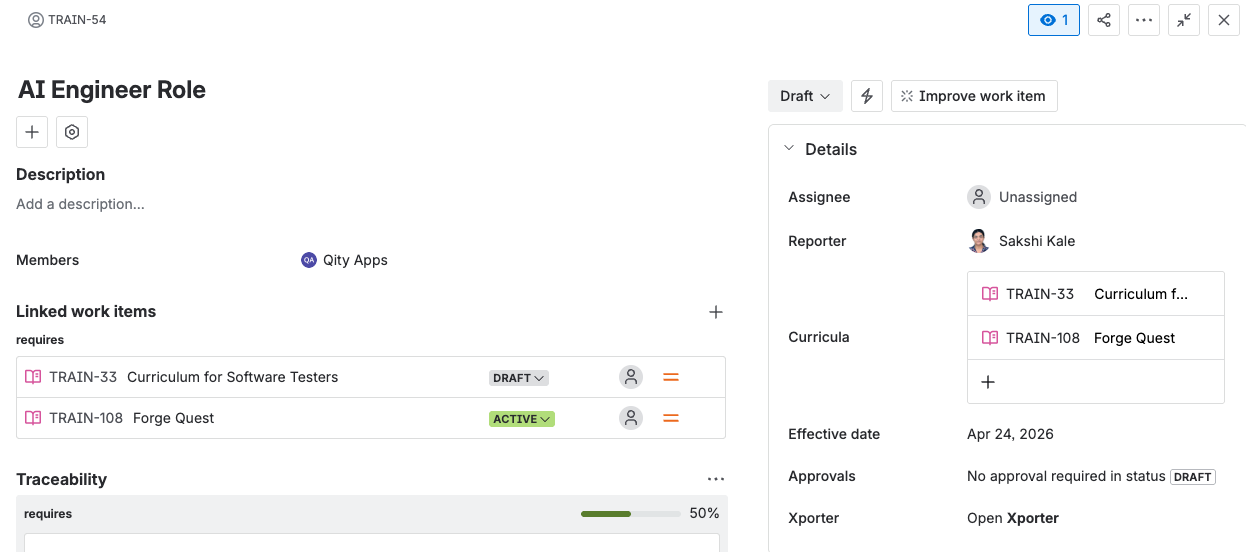Click the hexagon apps icon under title
This screenshot has height=552, width=1246.
pos(72,132)
